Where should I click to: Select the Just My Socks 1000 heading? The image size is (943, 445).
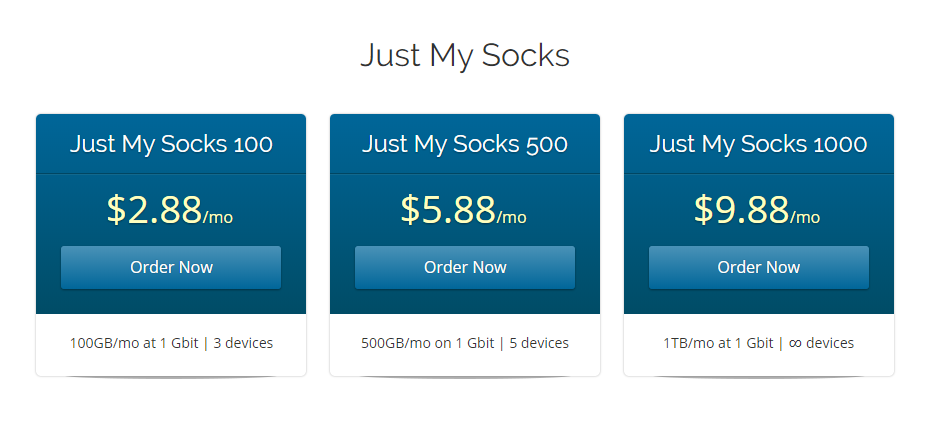[758, 145]
